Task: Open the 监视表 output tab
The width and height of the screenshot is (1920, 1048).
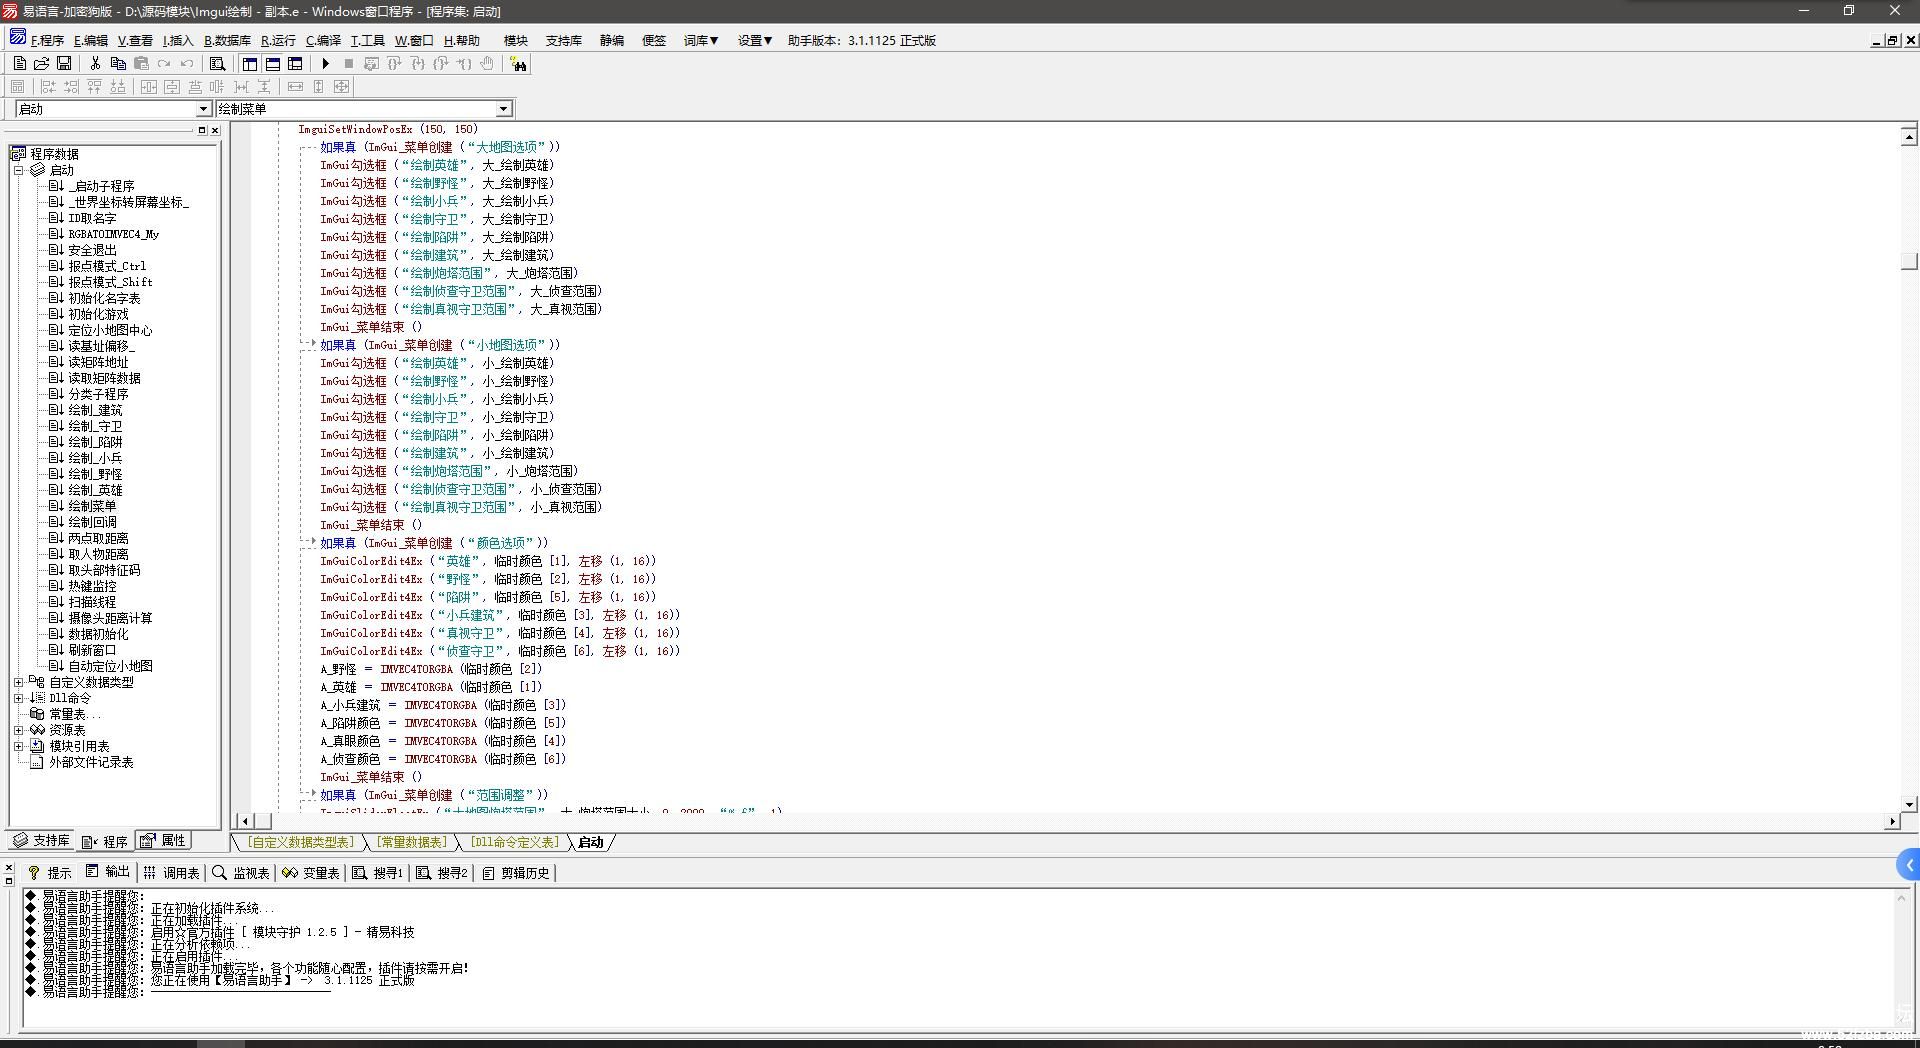Action: pos(241,873)
